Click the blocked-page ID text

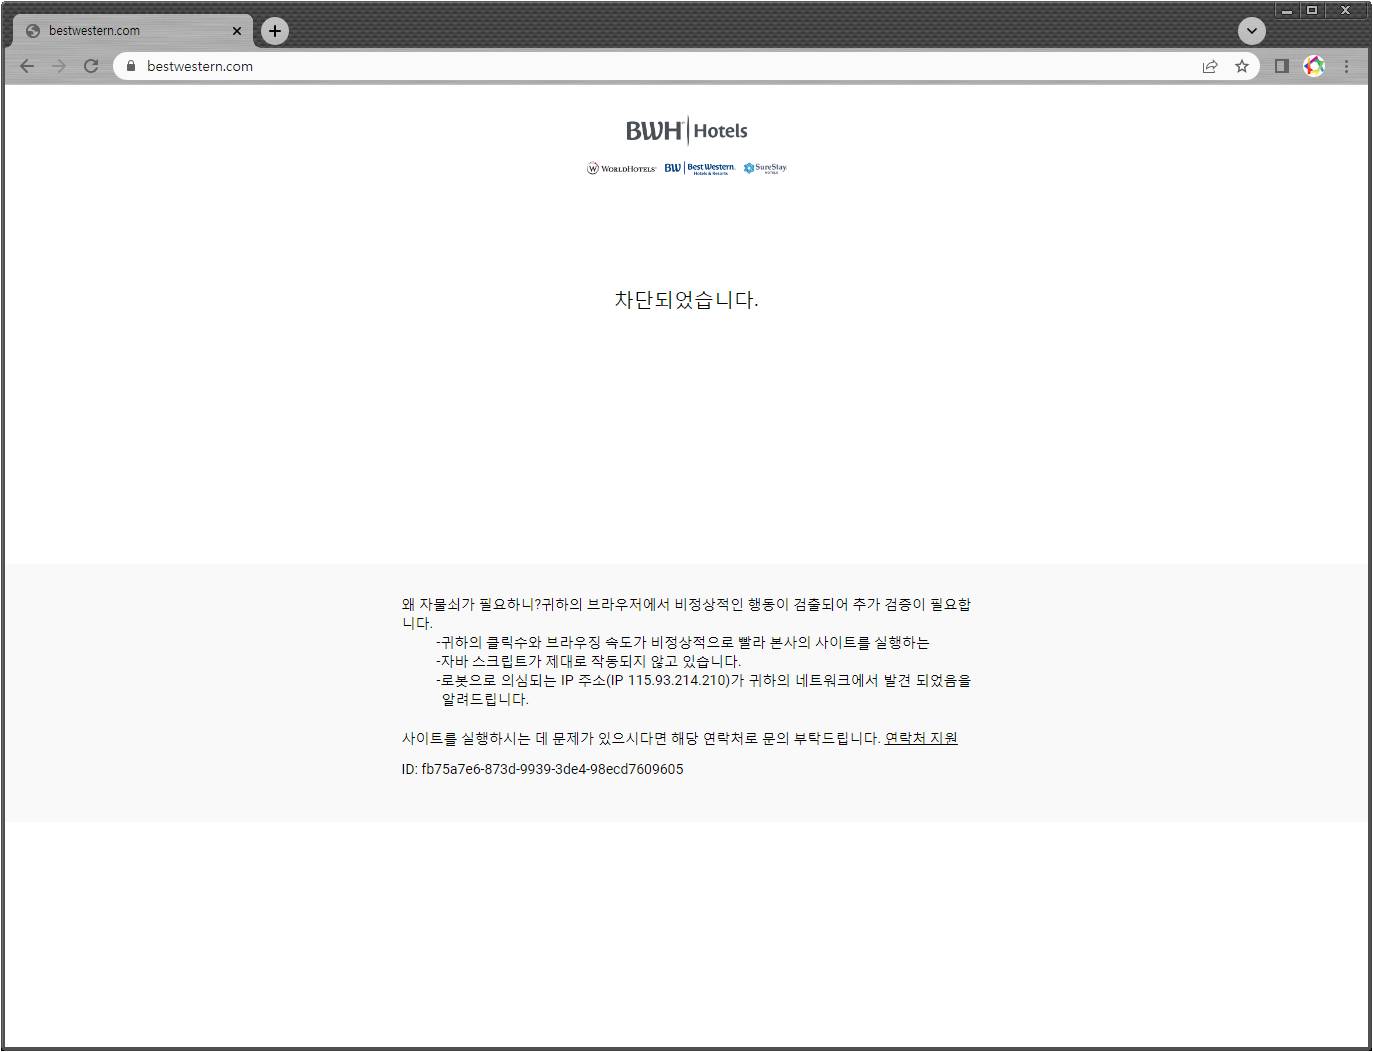(x=543, y=769)
